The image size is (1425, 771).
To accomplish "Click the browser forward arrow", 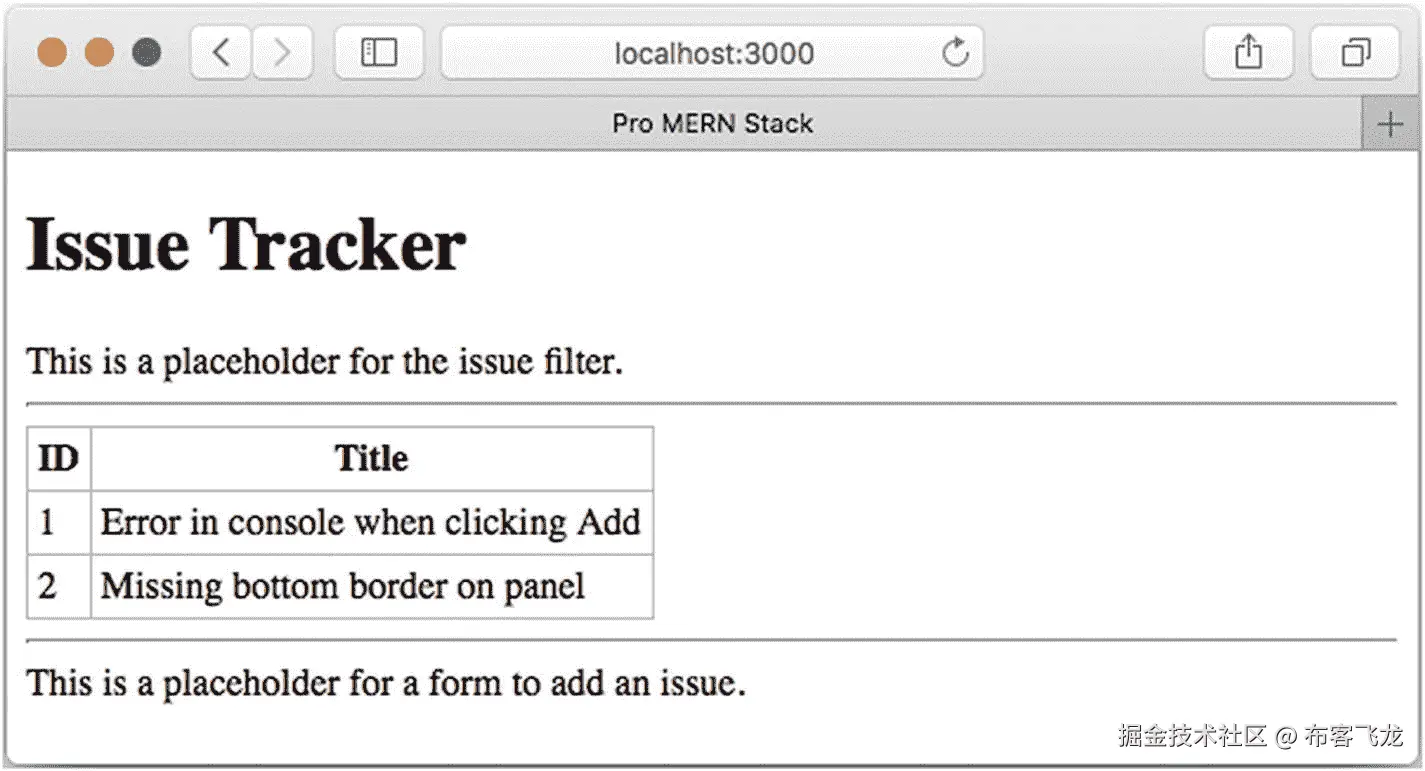I will pyautogui.click(x=282, y=52).
